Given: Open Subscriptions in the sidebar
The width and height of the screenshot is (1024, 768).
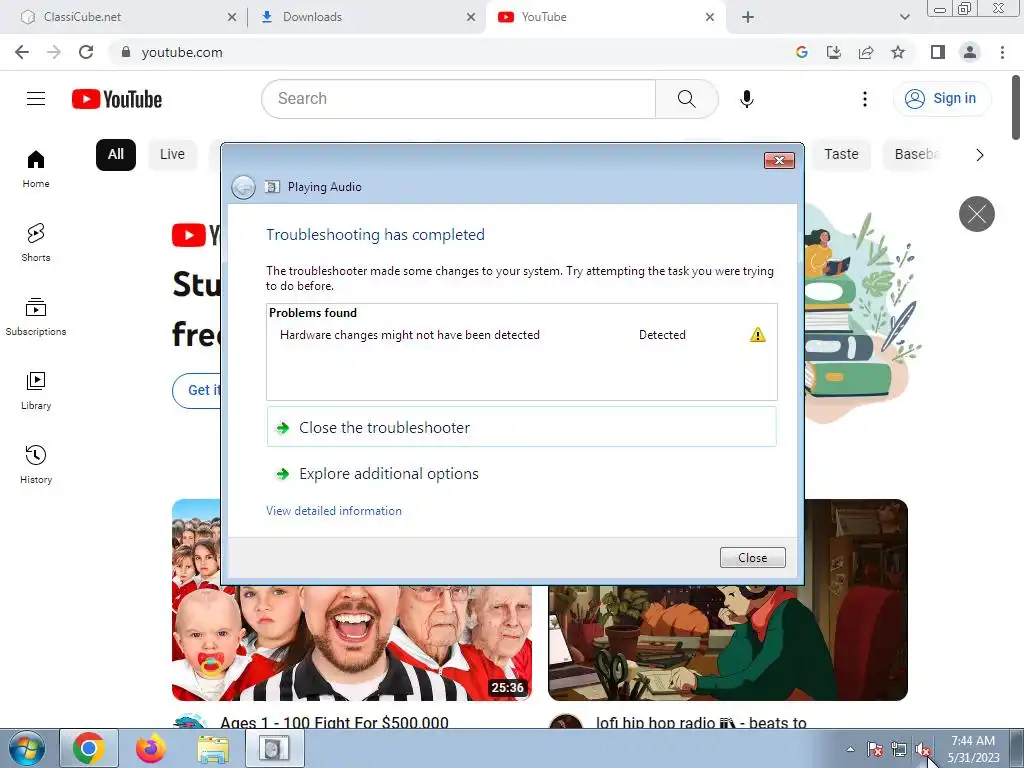Looking at the screenshot, I should tap(36, 316).
